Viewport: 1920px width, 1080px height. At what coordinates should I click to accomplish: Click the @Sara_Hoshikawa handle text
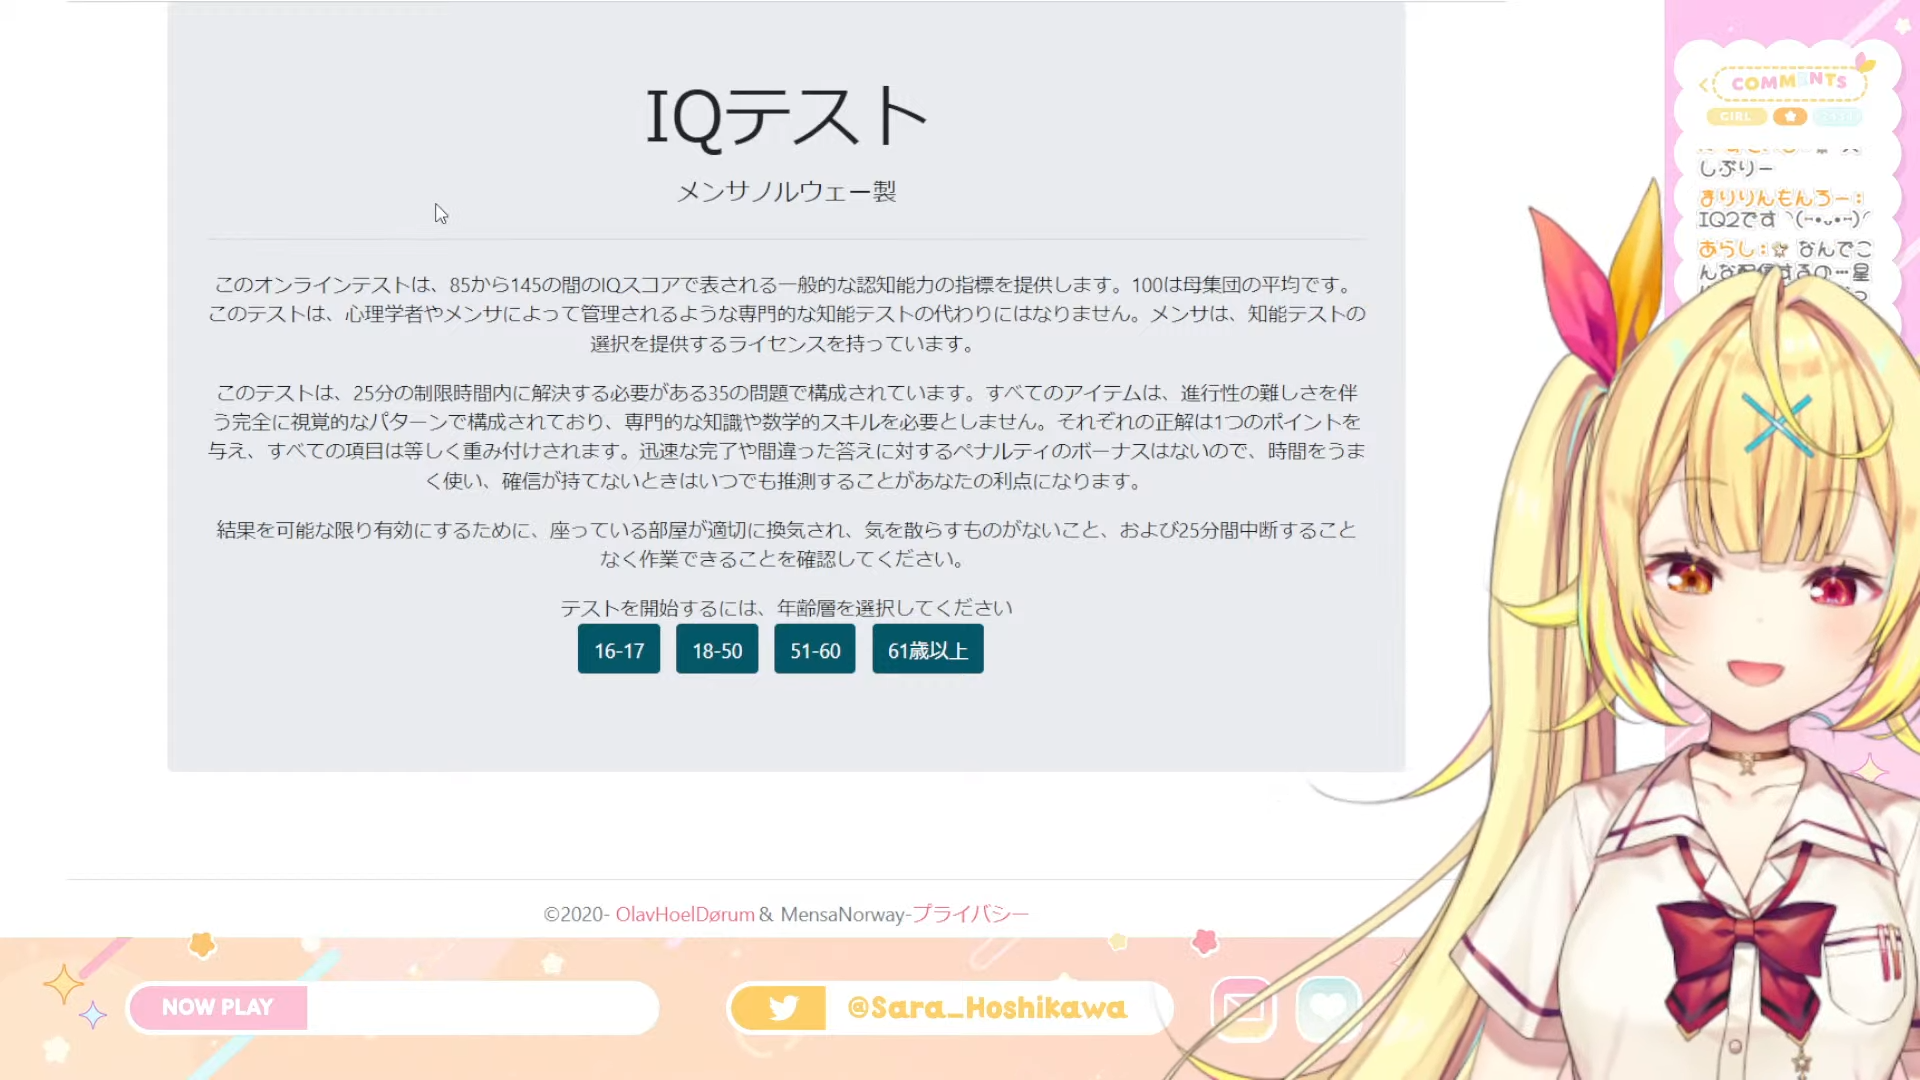pyautogui.click(x=987, y=1007)
